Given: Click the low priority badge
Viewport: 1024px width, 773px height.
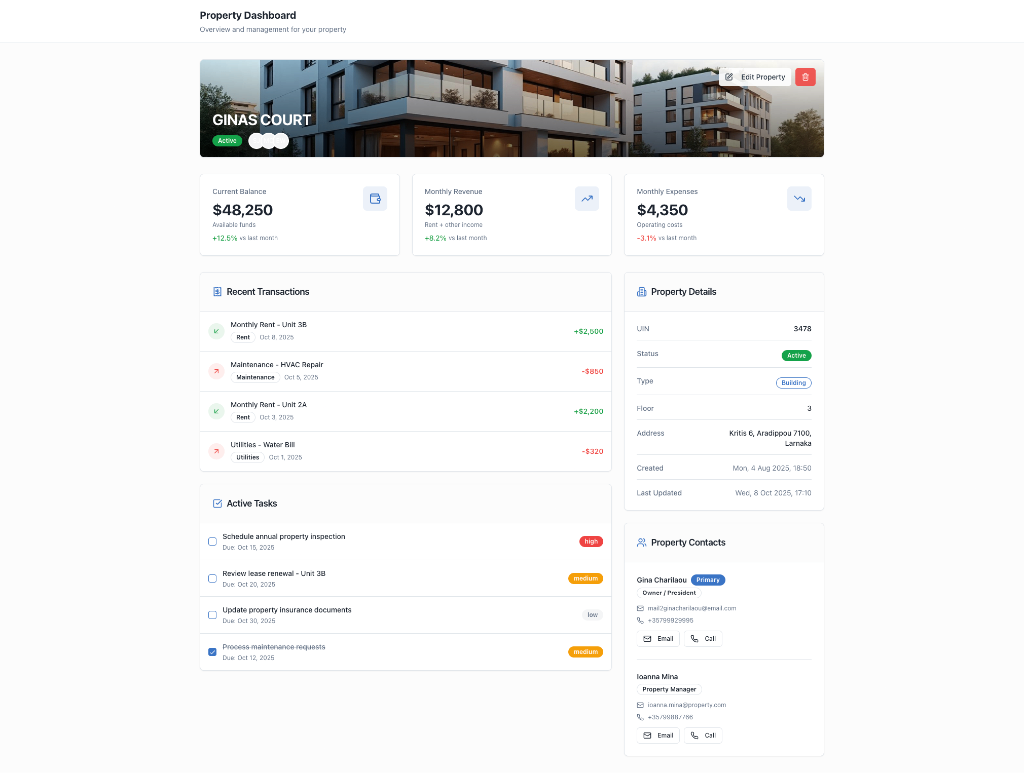Looking at the screenshot, I should (592, 615).
